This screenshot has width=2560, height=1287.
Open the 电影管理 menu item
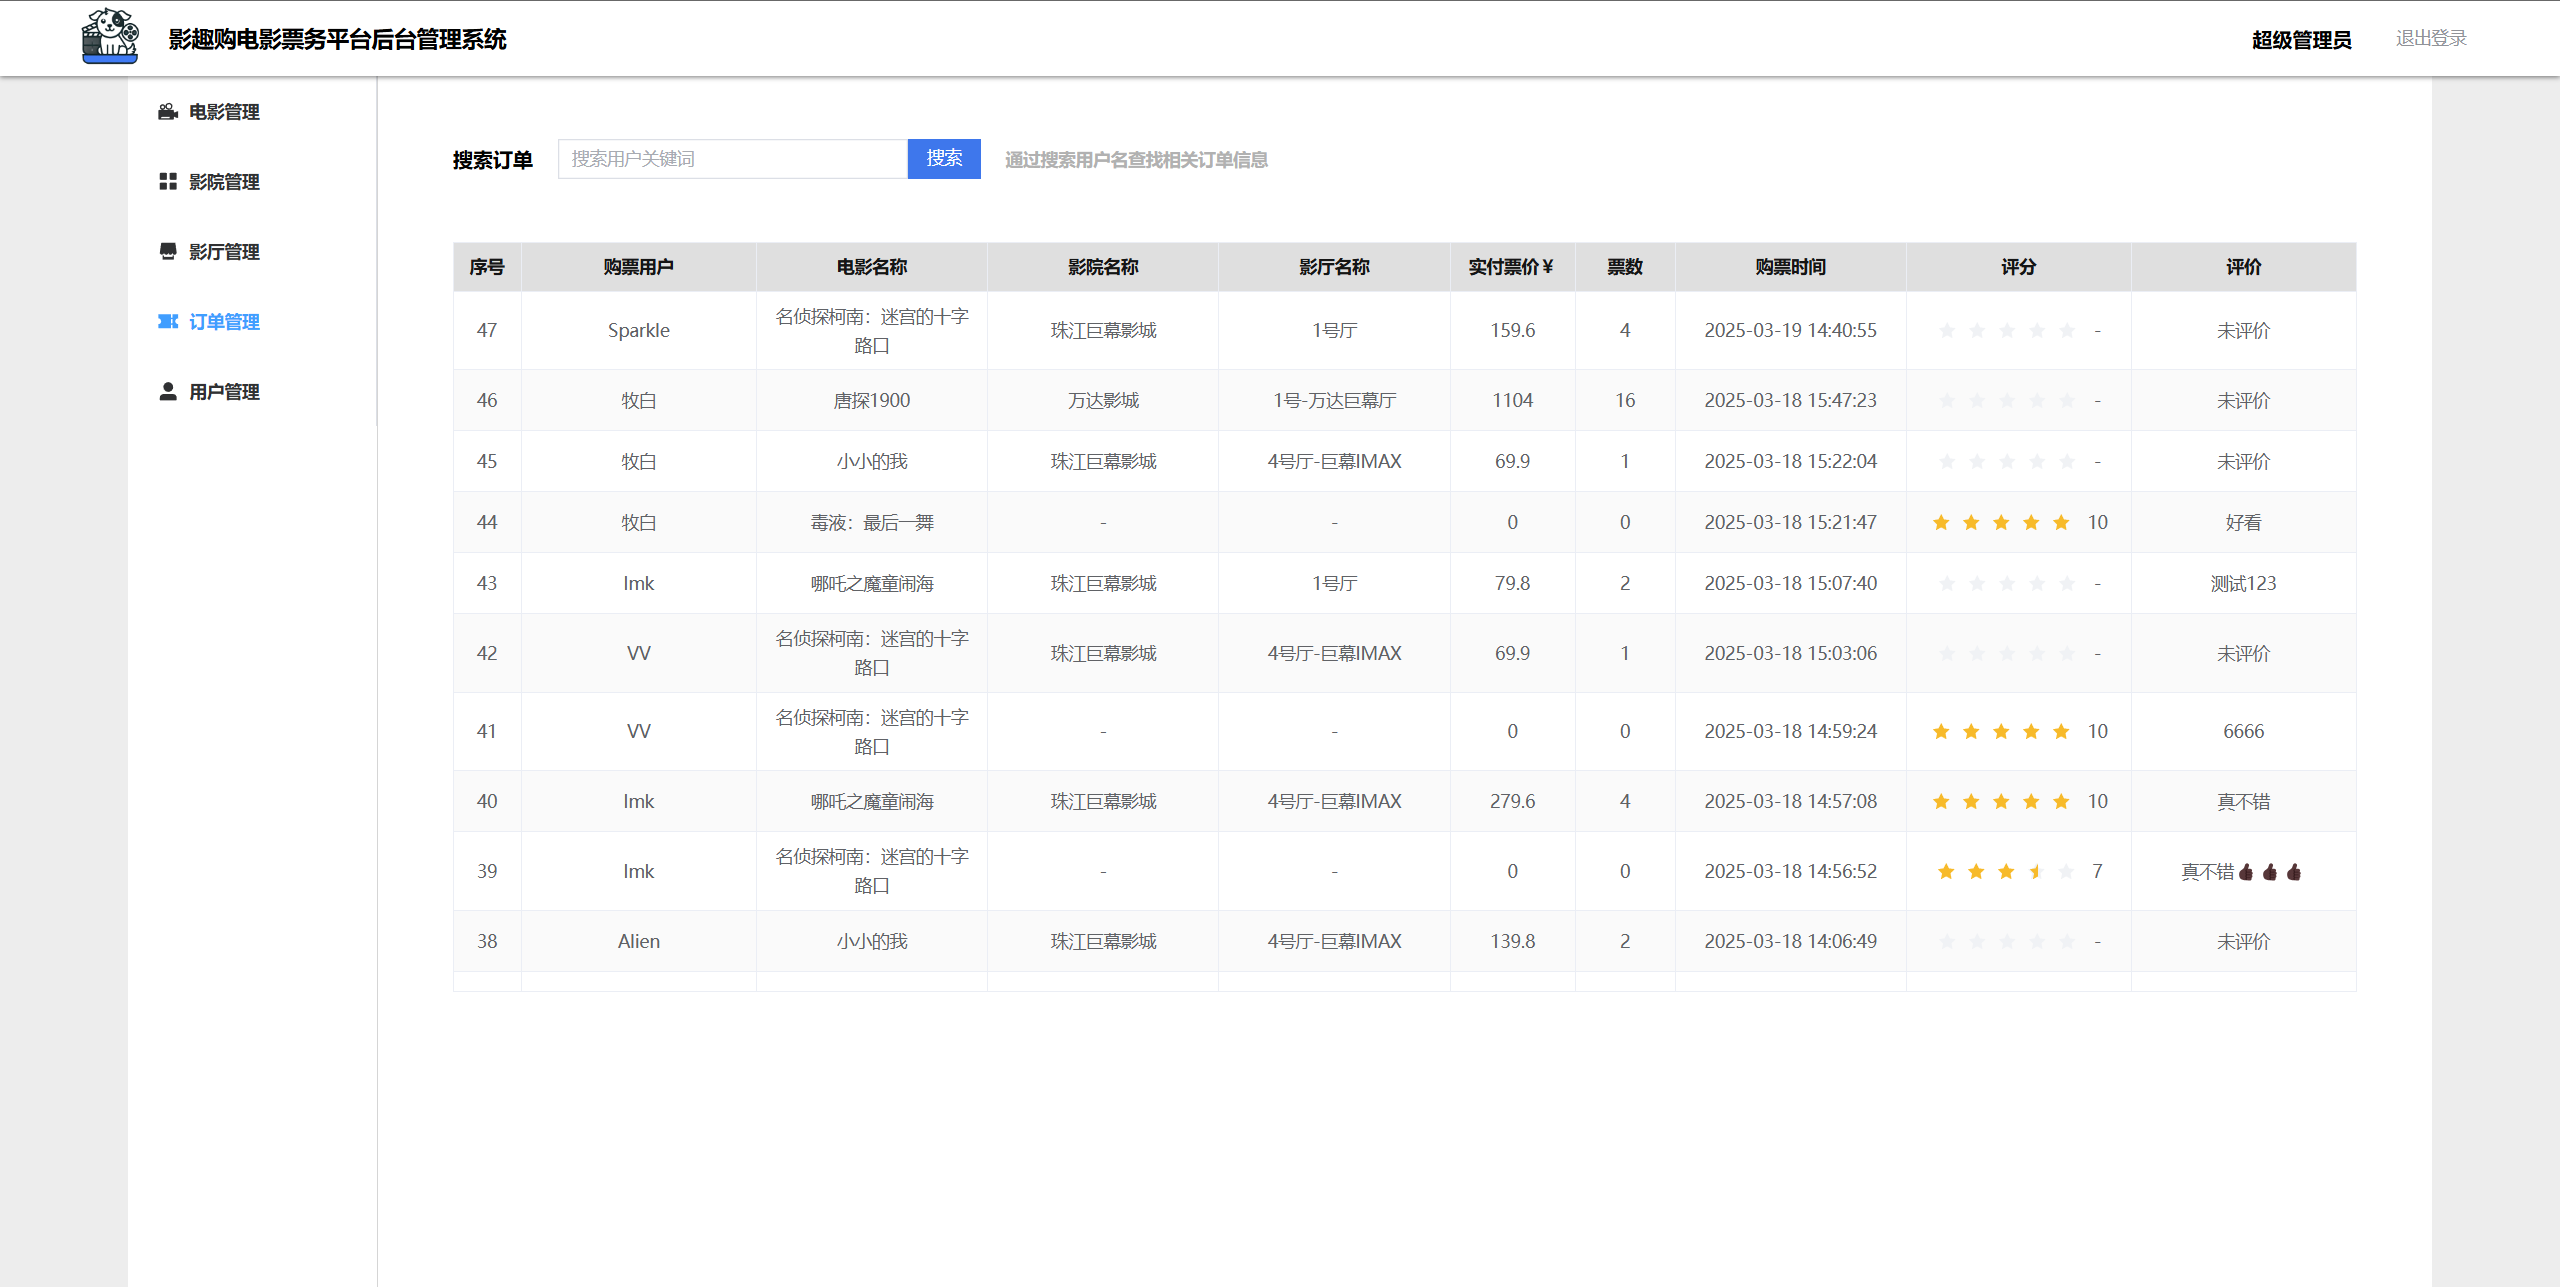click(222, 112)
